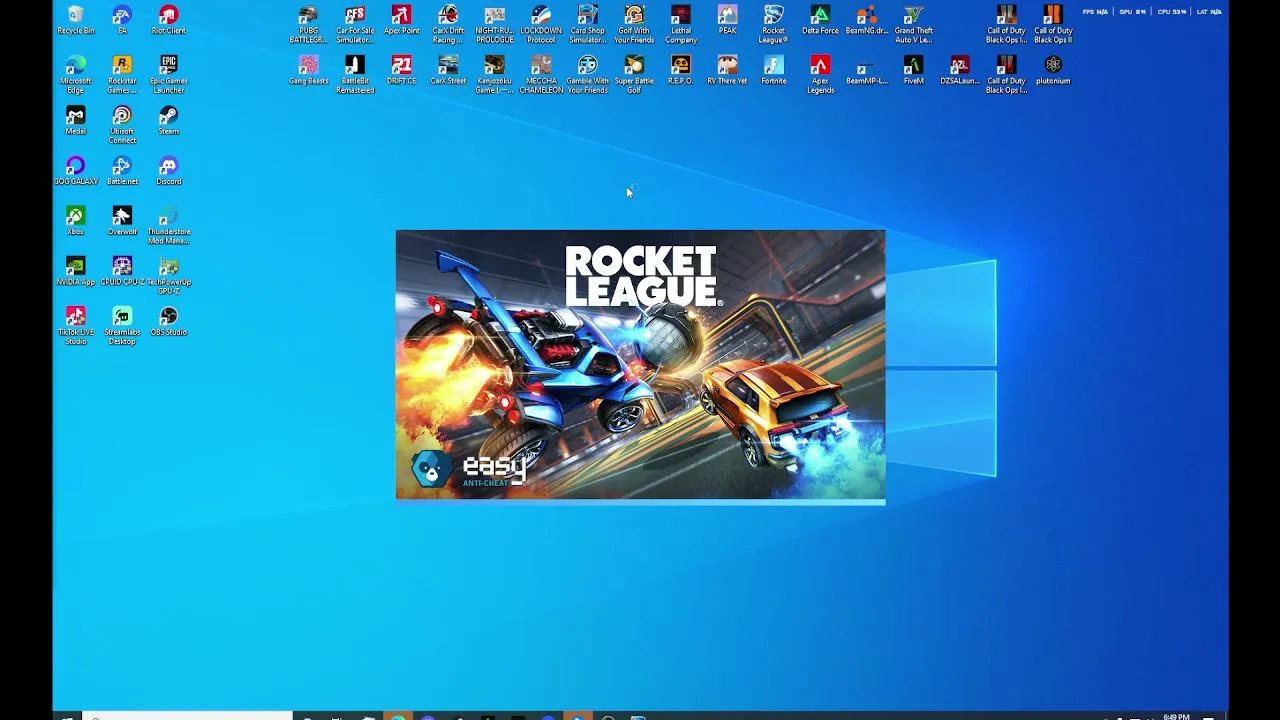Select the plutonium desktop icon
Image resolution: width=1280 pixels, height=720 pixels.
click(x=1053, y=70)
